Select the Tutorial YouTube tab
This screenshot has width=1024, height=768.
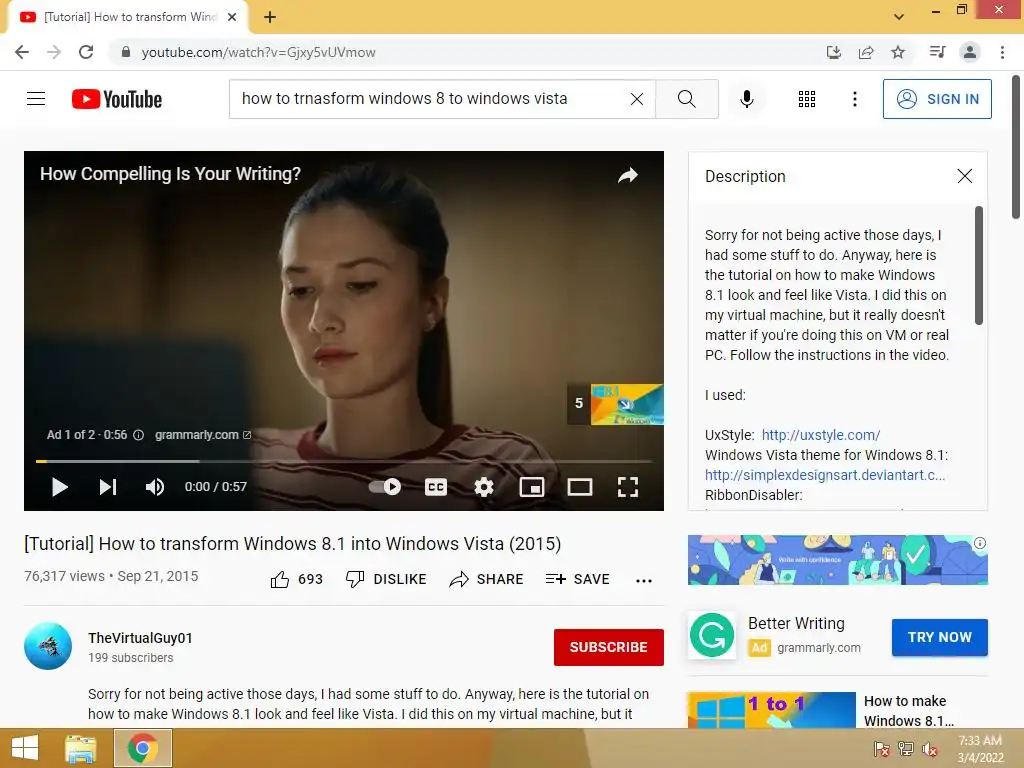(127, 17)
